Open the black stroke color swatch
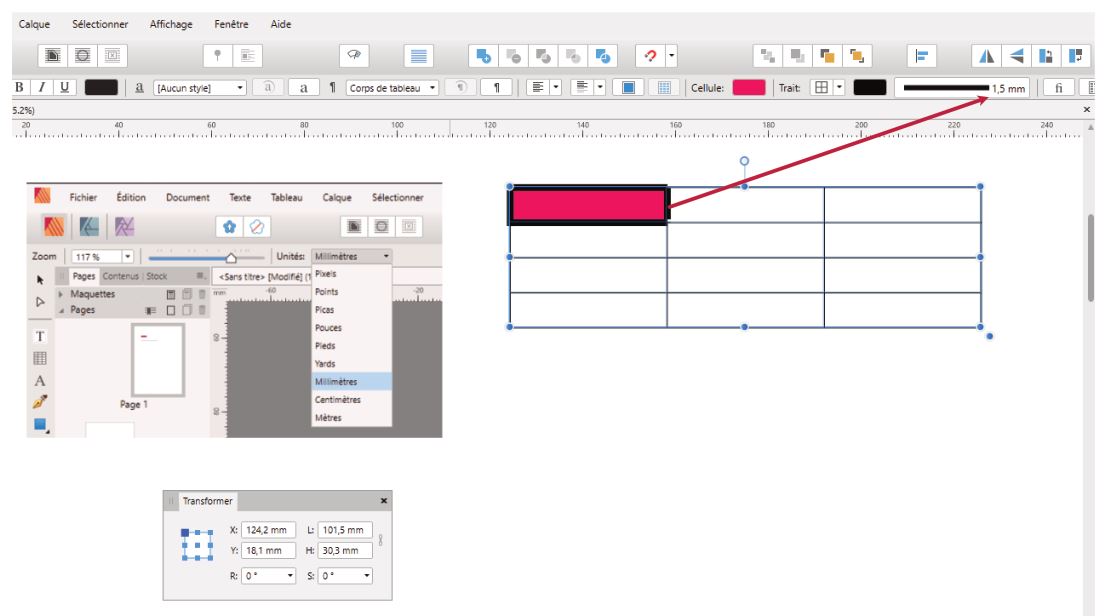 click(x=870, y=87)
